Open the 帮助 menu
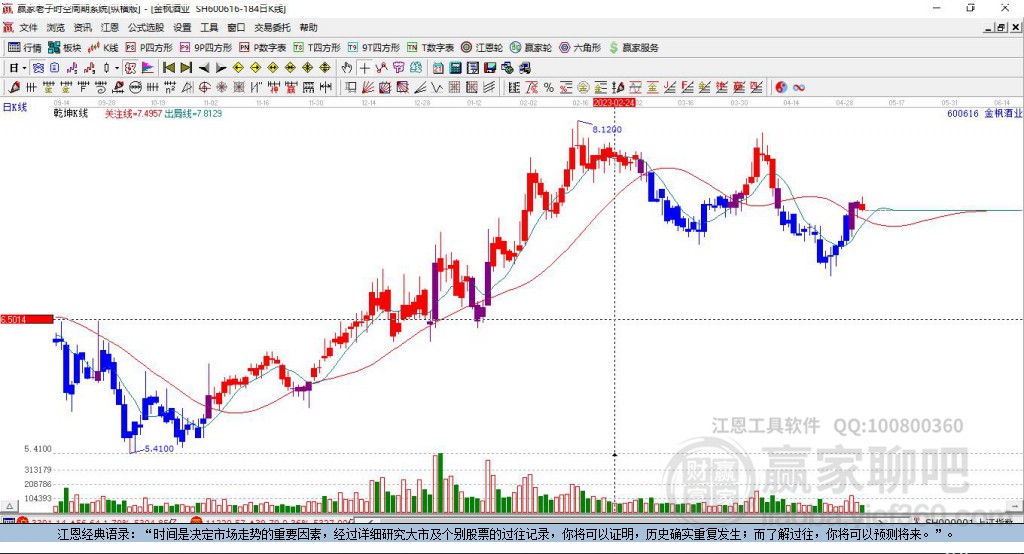This screenshot has height=554, width=1024. pyautogui.click(x=308, y=27)
